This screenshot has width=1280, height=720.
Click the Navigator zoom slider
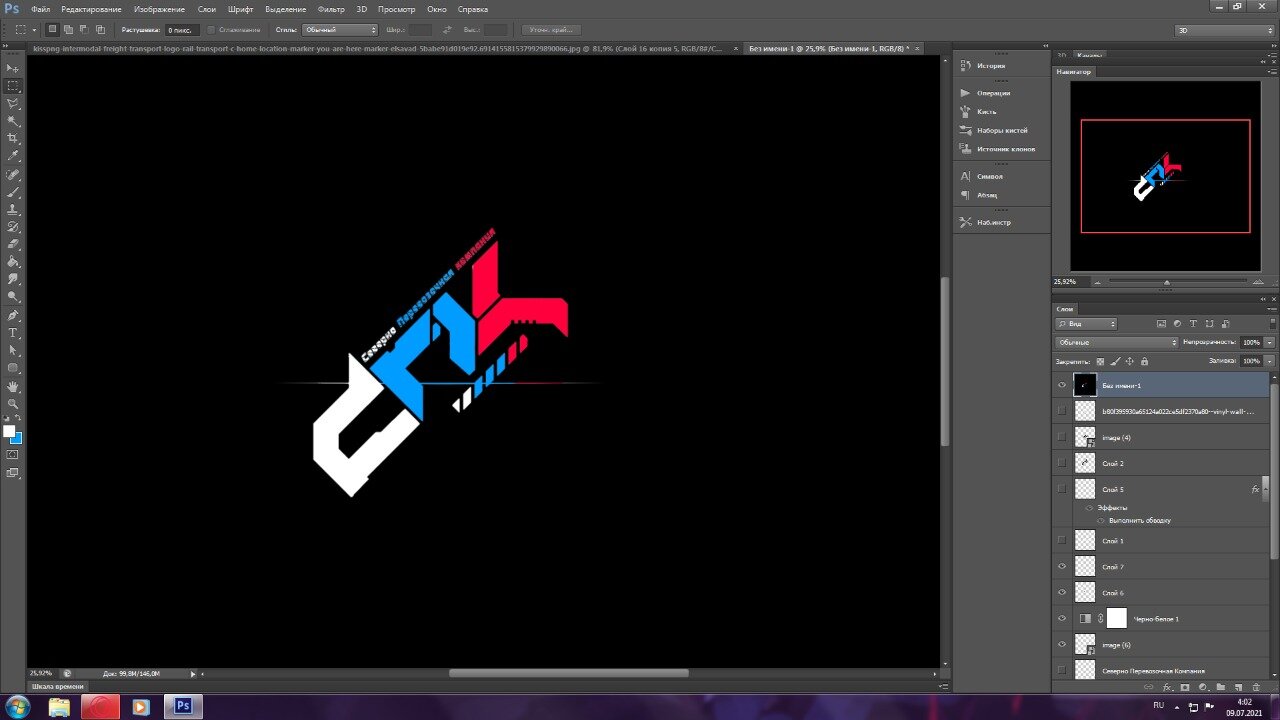(1166, 282)
